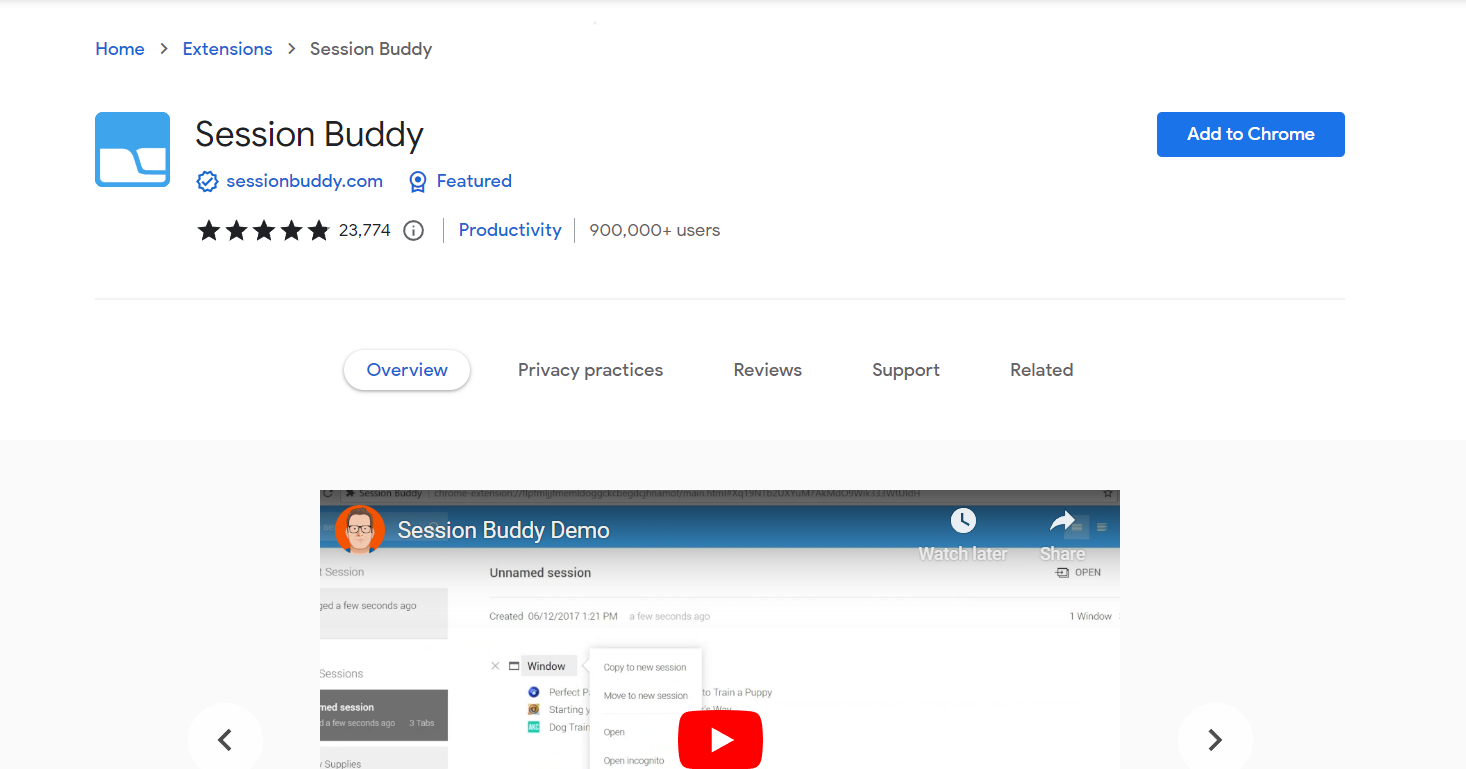1466x769 pixels.
Task: Play the Session Buddy Demo video
Action: point(720,739)
